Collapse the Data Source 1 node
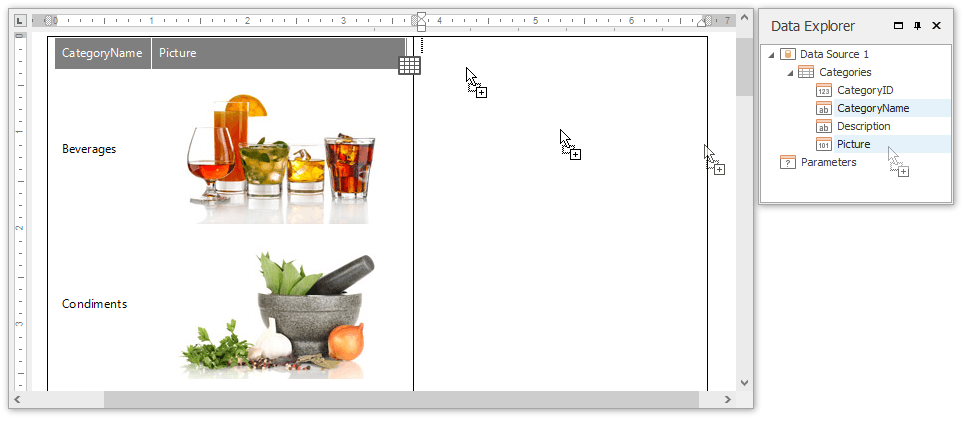Screen dimensions: 965x421 [770, 54]
